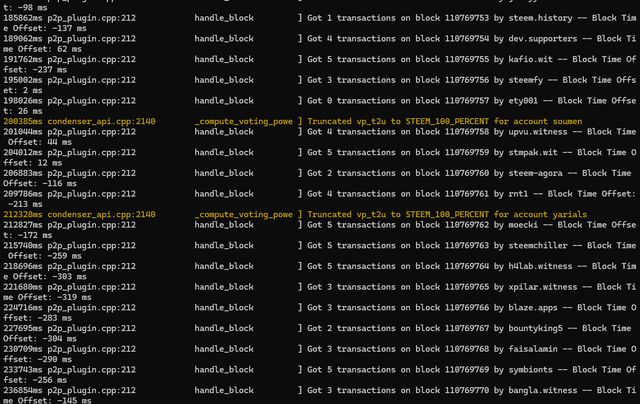The height and width of the screenshot is (404, 640).
Task: Click account name soumen in warning
Action: [567, 122]
